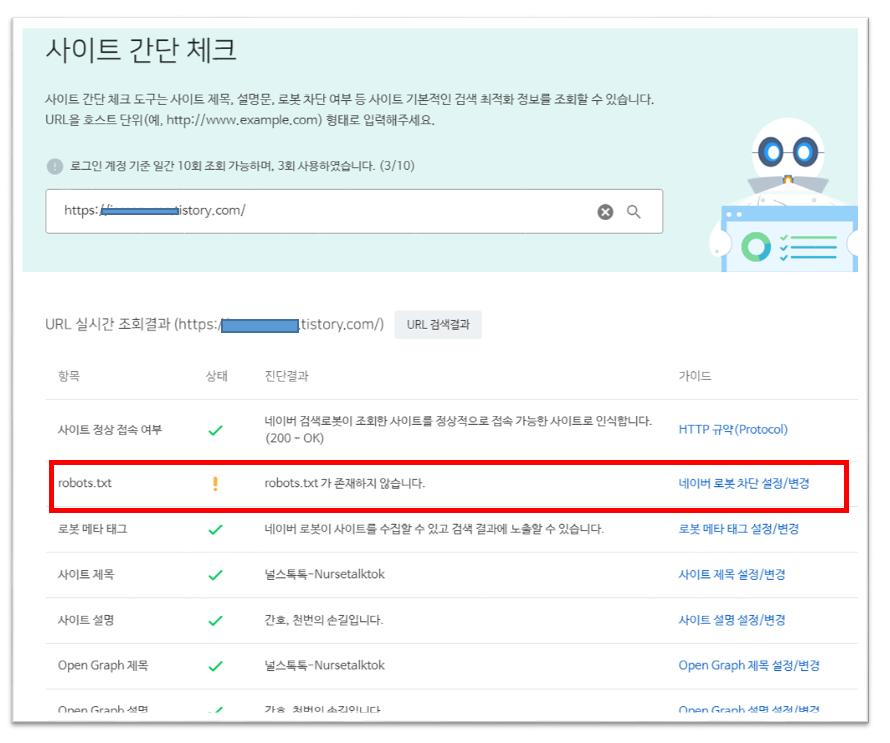Click the 로봇 메타 태그 diagnosis result text
The width and height of the screenshot is (890, 743).
434,529
